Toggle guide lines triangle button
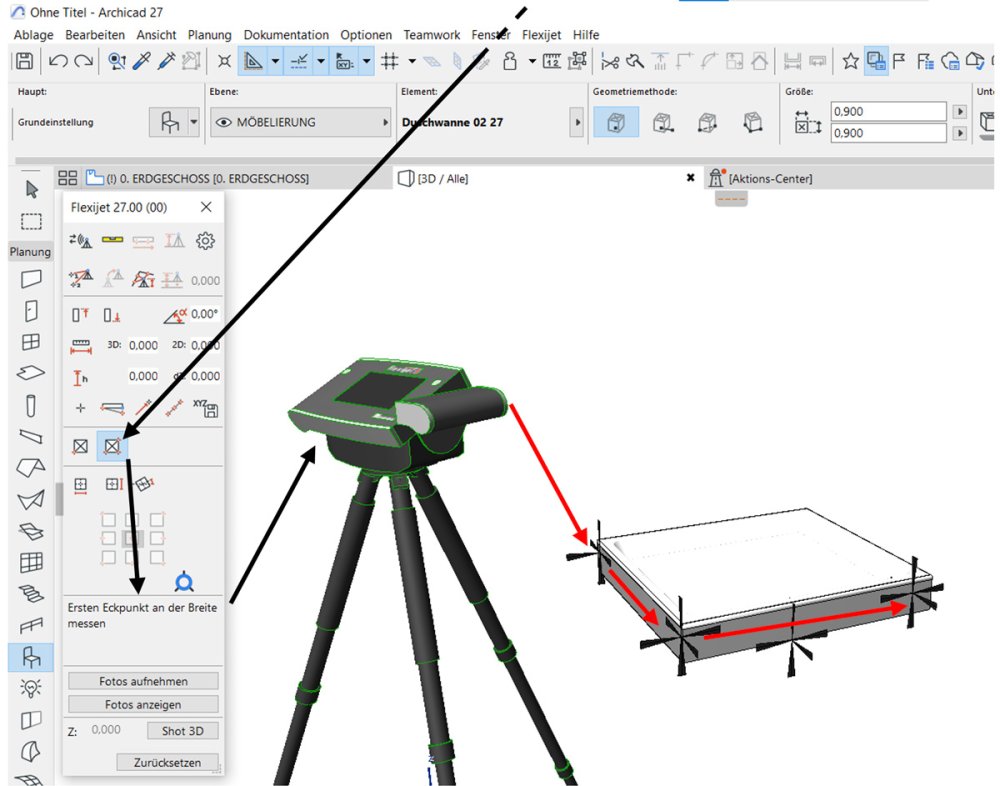 (x=253, y=61)
